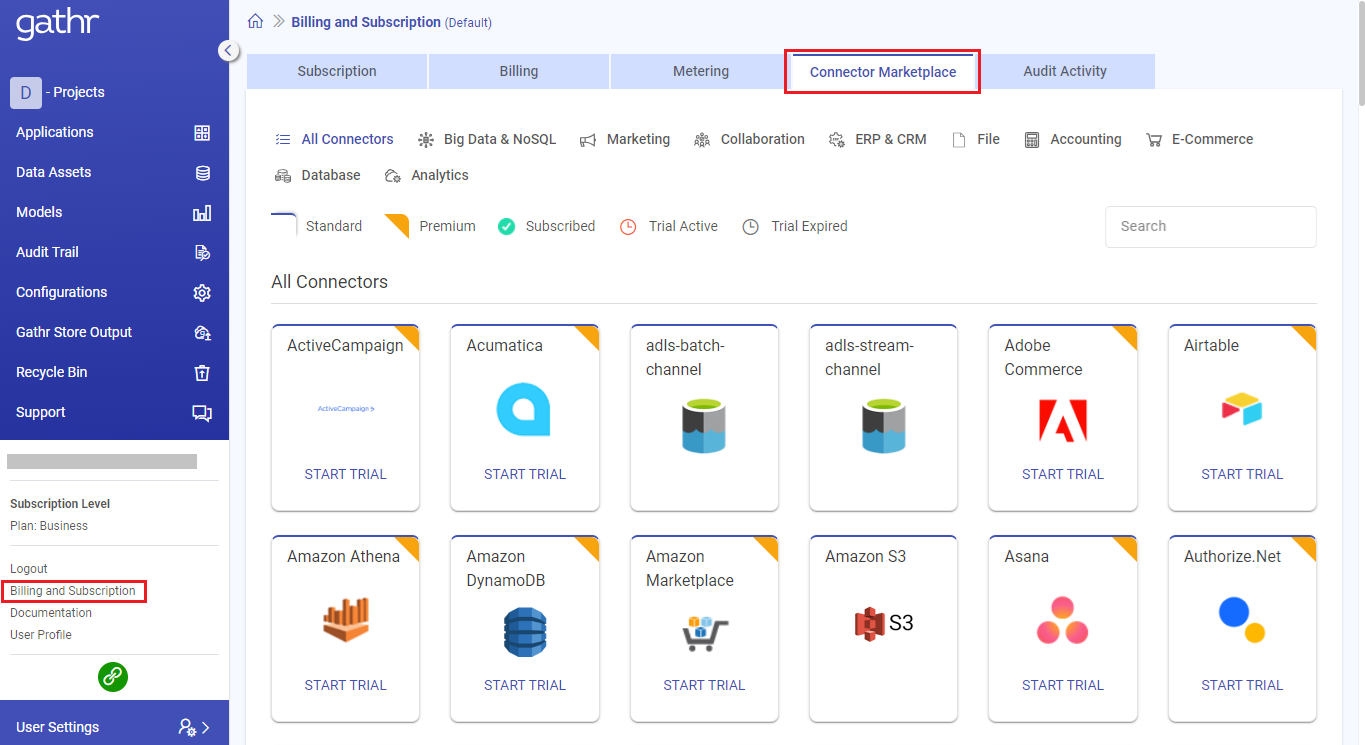This screenshot has height=745, width=1365.
Task: Select the Connector Marketplace tab
Action: point(883,72)
